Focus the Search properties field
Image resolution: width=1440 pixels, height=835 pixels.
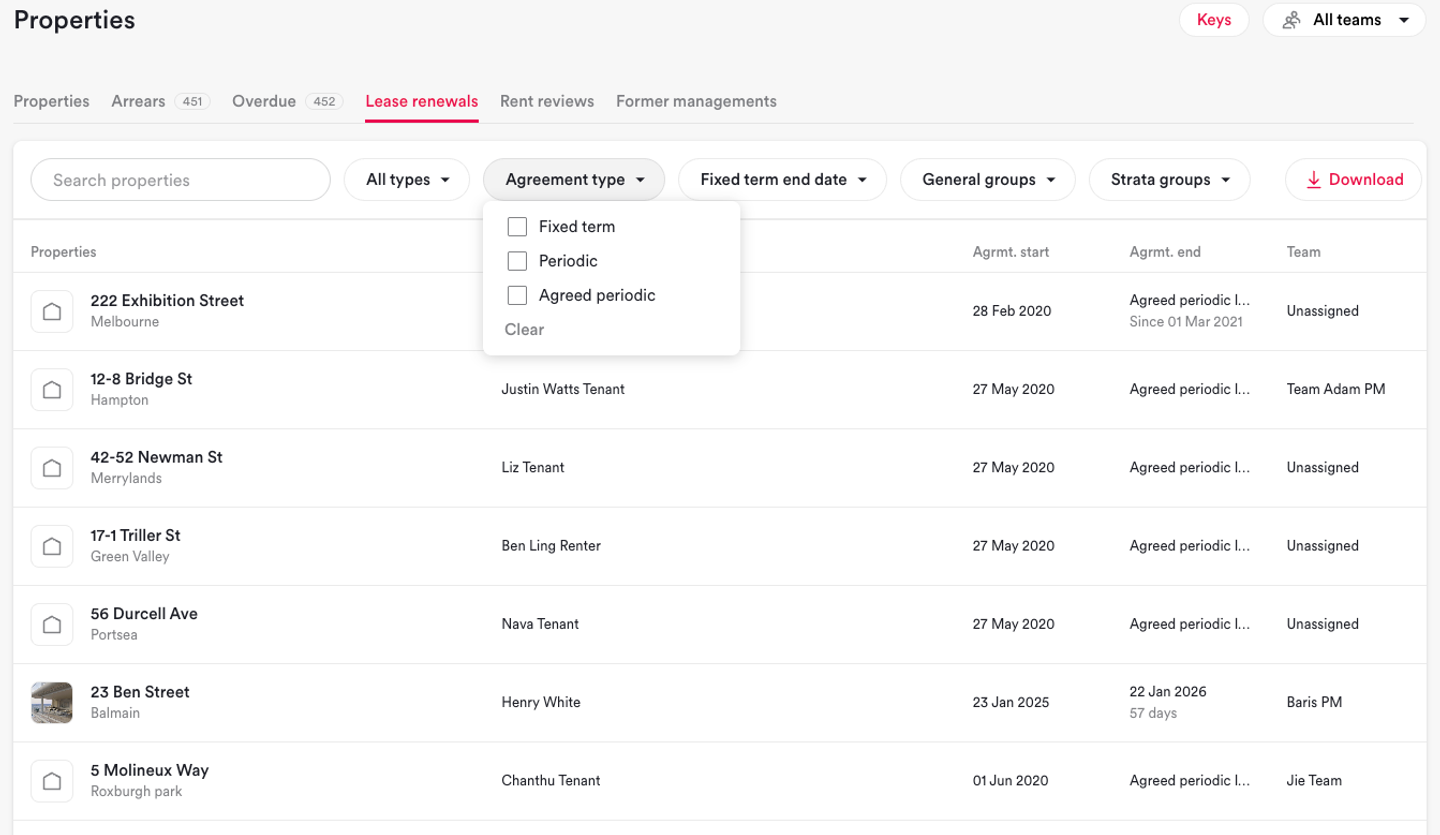click(x=181, y=180)
